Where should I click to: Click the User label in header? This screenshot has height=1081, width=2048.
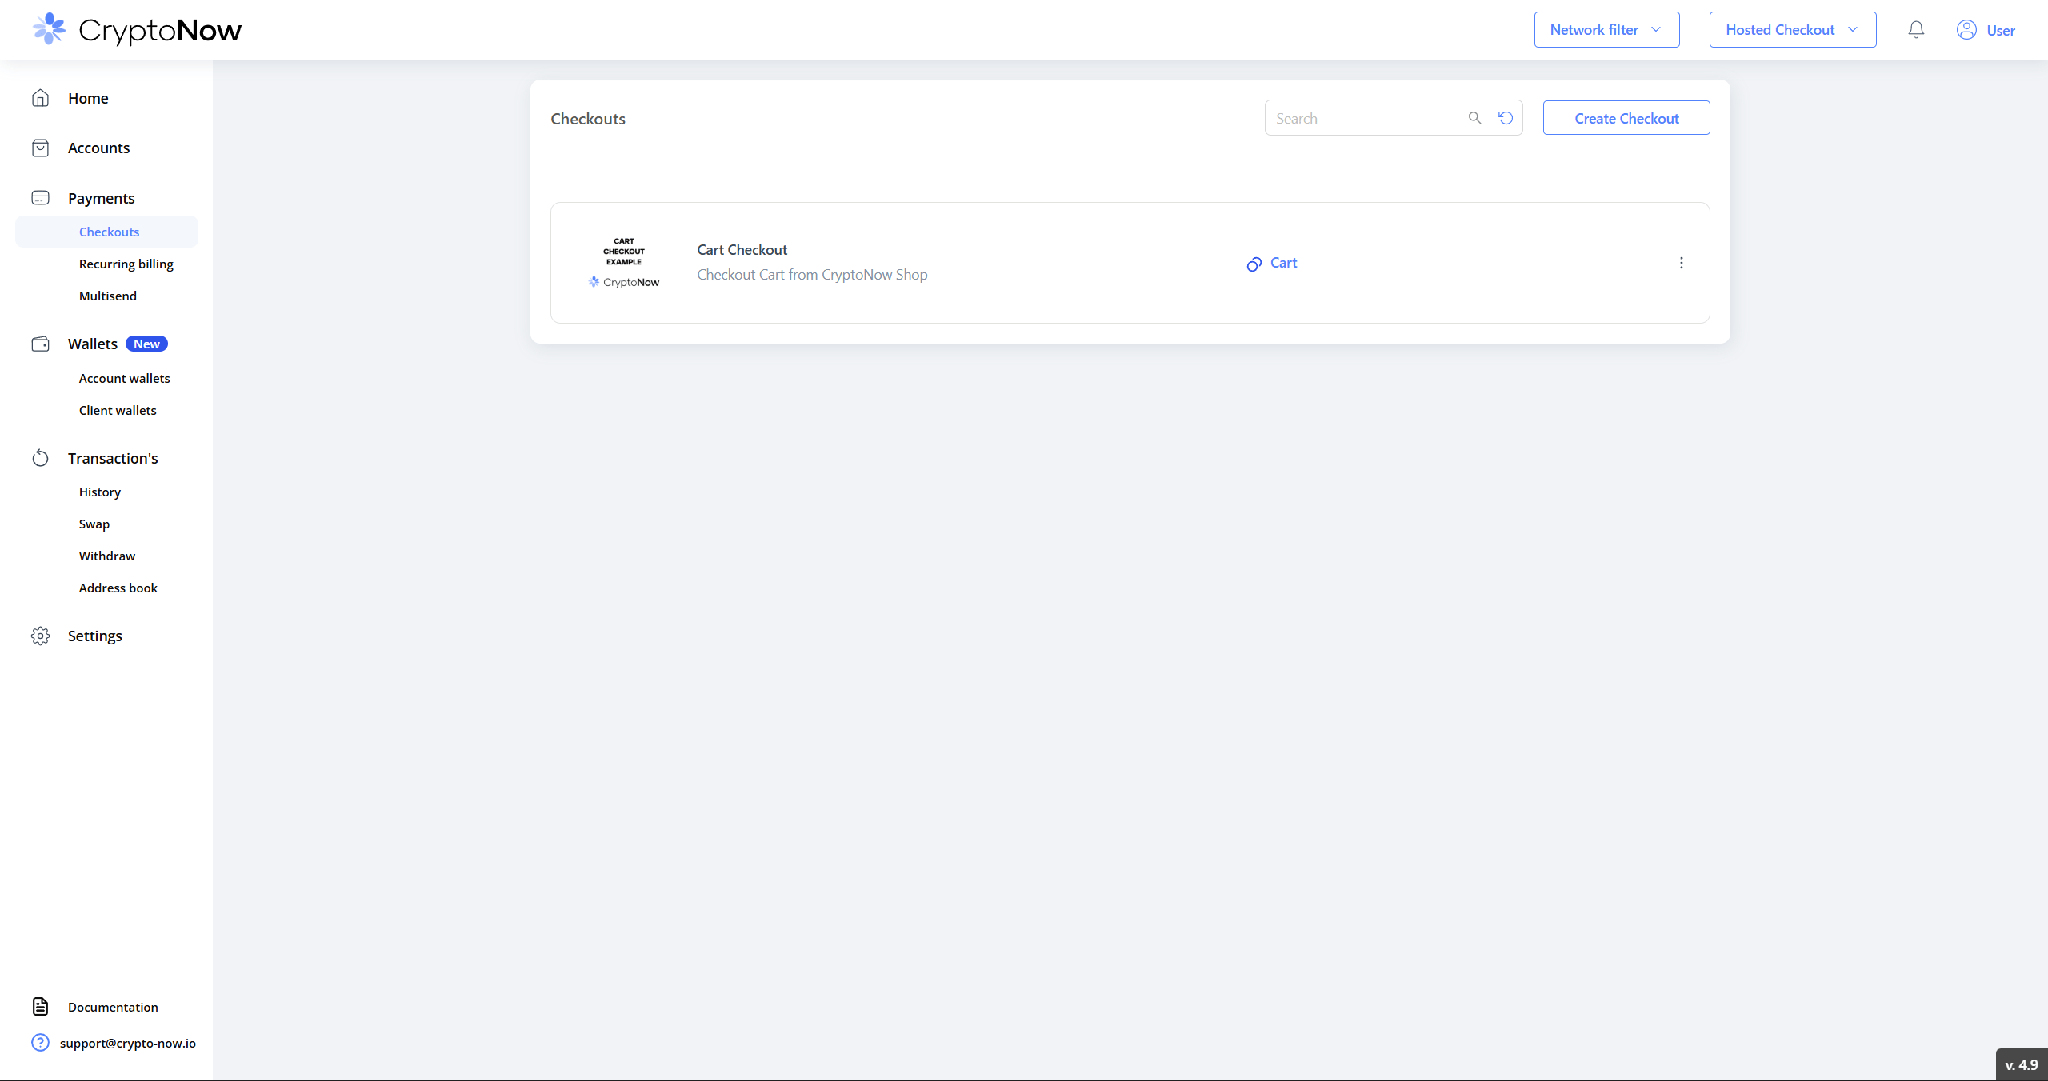(x=2000, y=30)
